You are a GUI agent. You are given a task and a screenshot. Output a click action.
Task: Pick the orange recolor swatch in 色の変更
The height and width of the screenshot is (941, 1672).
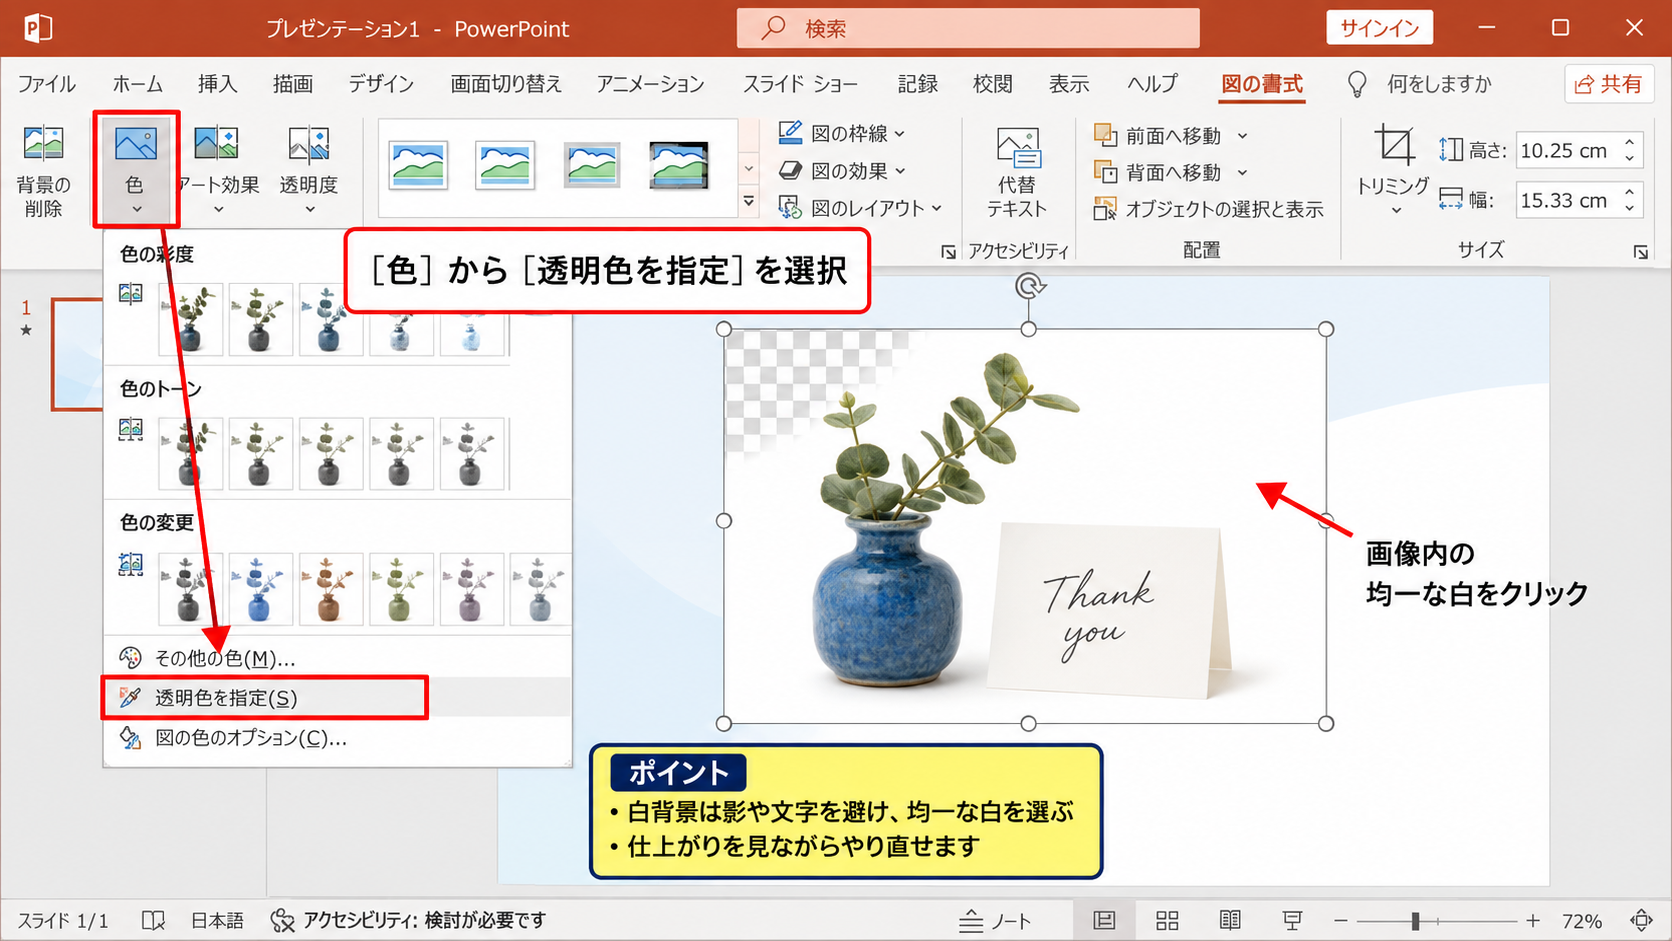(330, 588)
